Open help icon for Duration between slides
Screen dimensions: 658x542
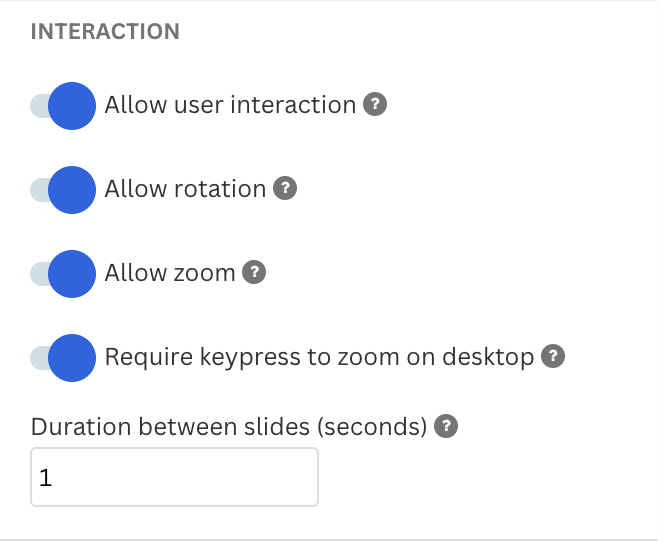tap(447, 427)
